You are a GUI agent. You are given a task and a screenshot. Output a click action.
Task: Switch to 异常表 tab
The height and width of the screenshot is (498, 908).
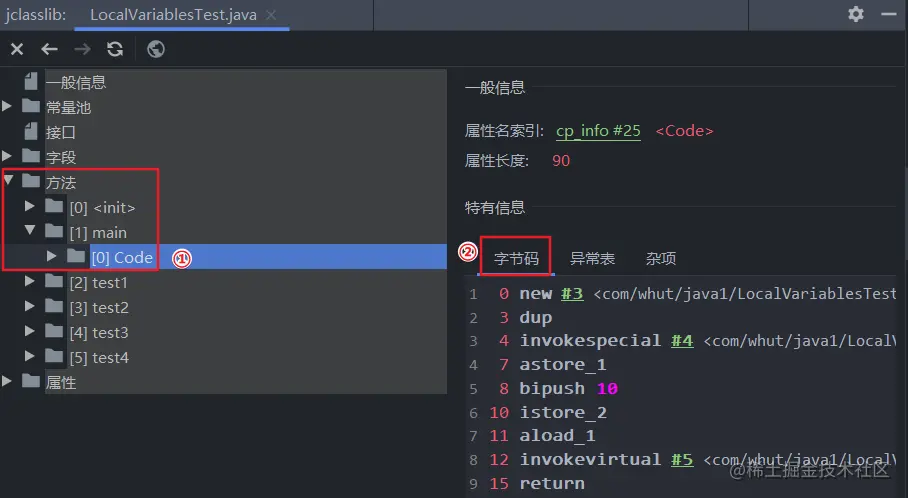click(592, 258)
